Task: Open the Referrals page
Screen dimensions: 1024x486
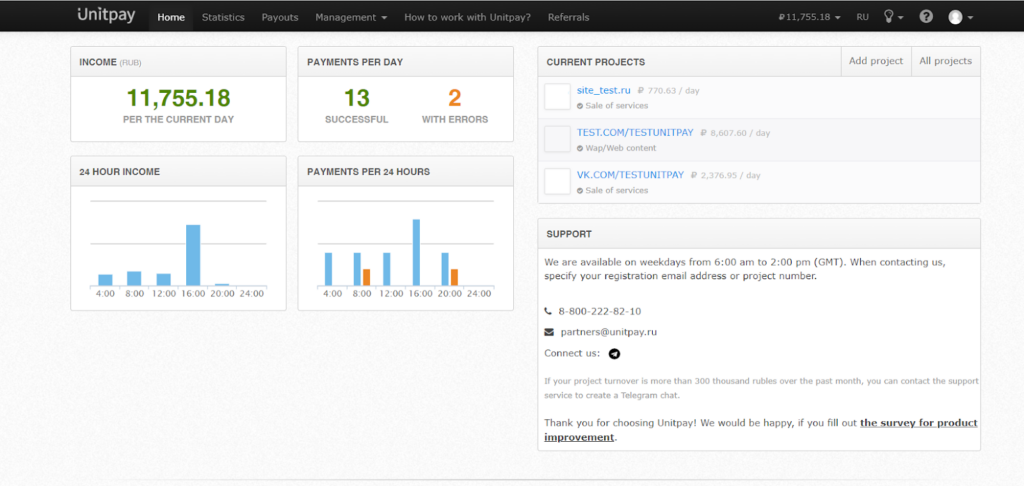Action: (x=568, y=17)
